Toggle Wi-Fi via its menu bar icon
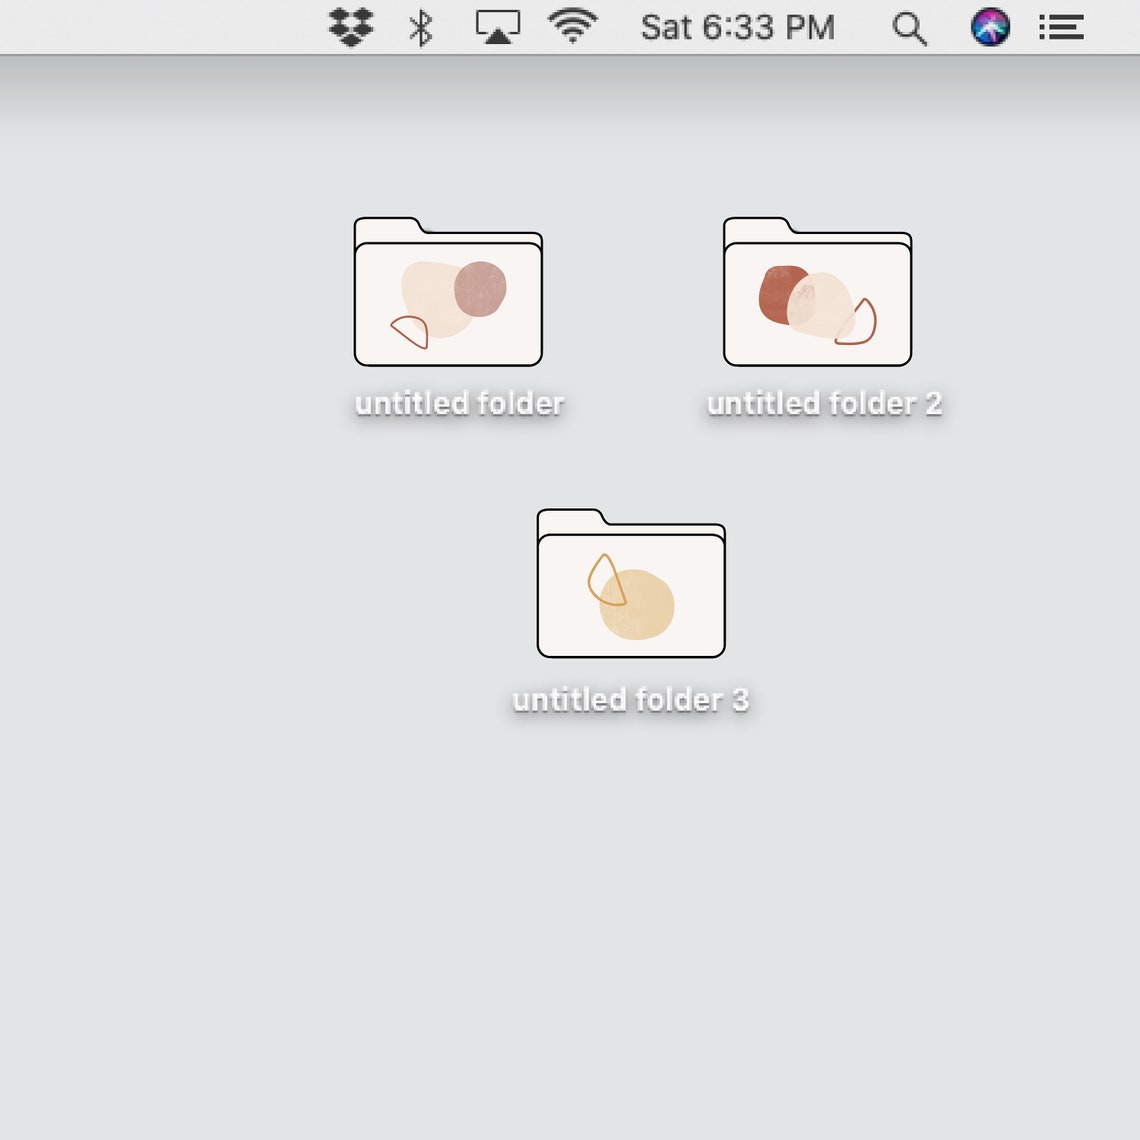This screenshot has width=1140, height=1140. click(572, 27)
